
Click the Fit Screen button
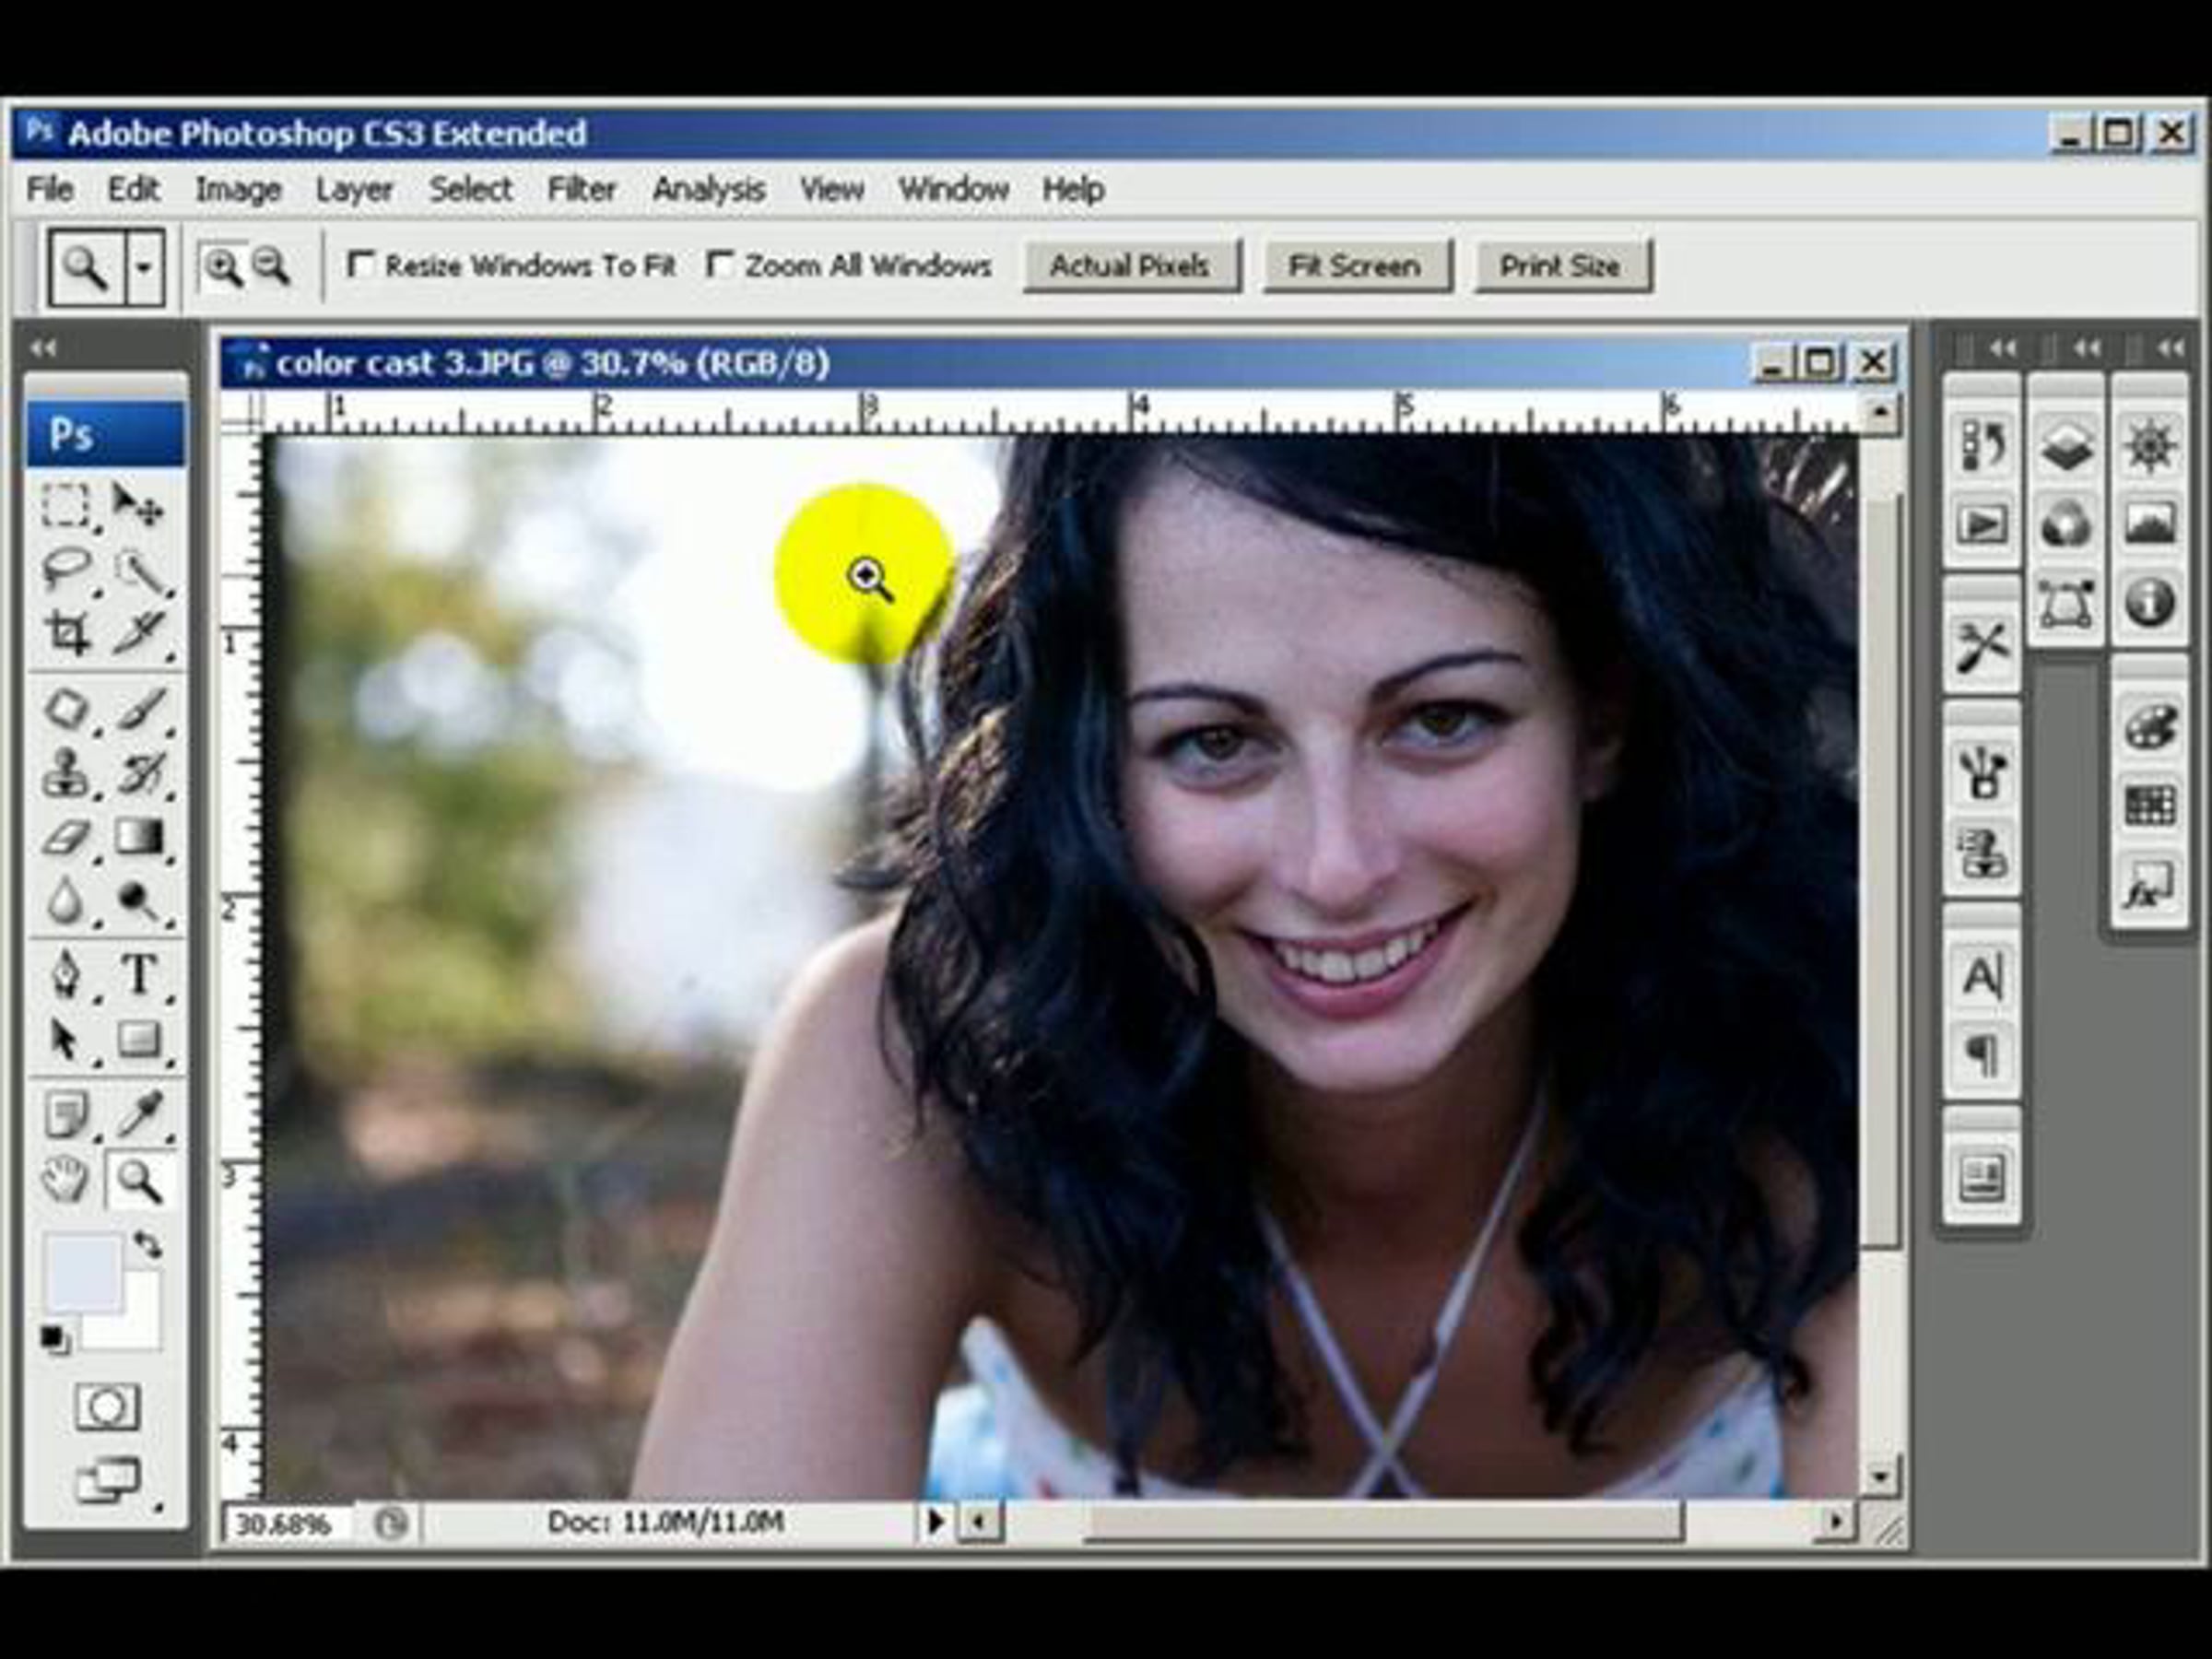1354,266
